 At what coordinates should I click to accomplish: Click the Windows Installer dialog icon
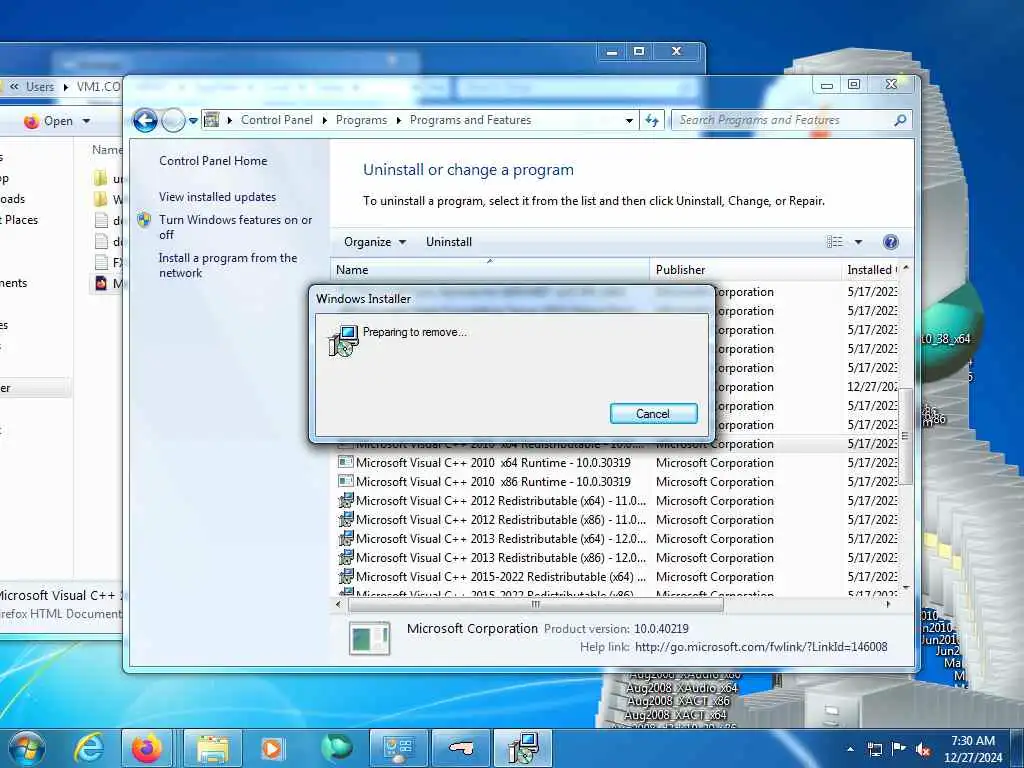click(x=344, y=340)
